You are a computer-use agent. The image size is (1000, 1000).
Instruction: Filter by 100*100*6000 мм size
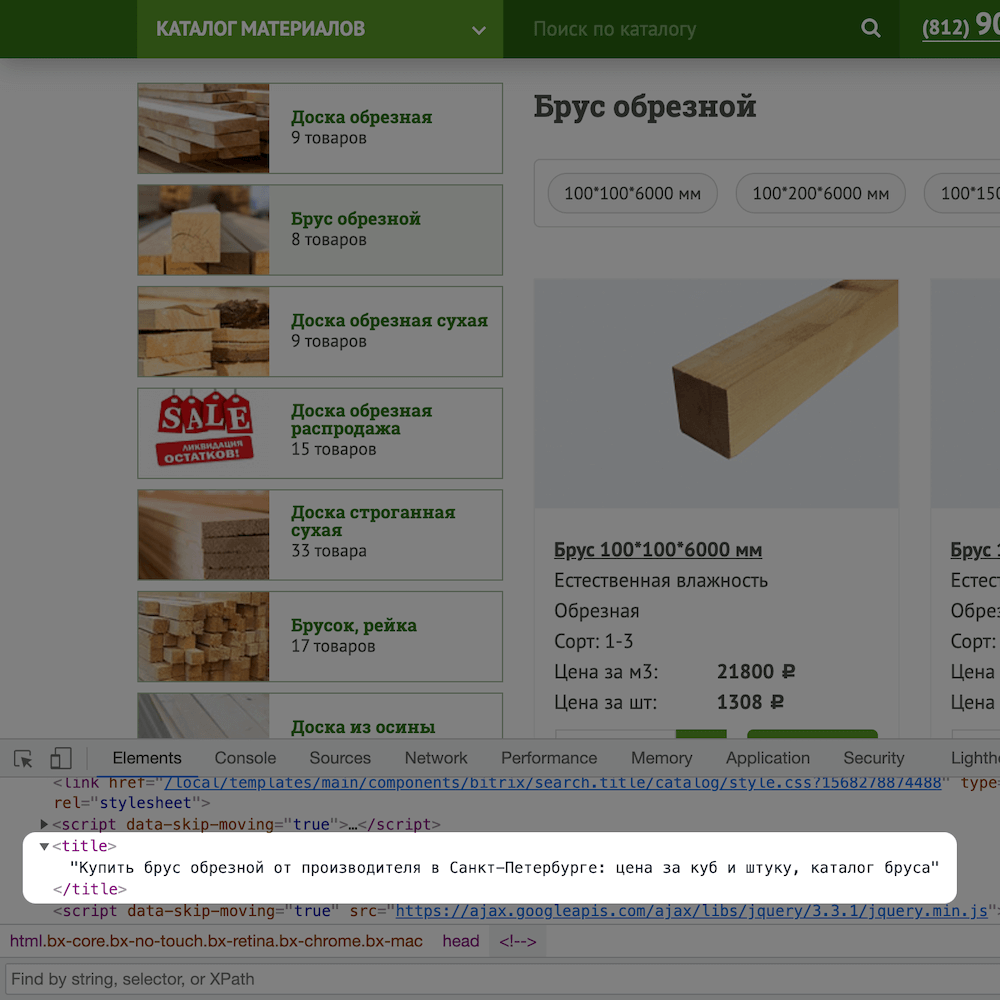point(632,193)
